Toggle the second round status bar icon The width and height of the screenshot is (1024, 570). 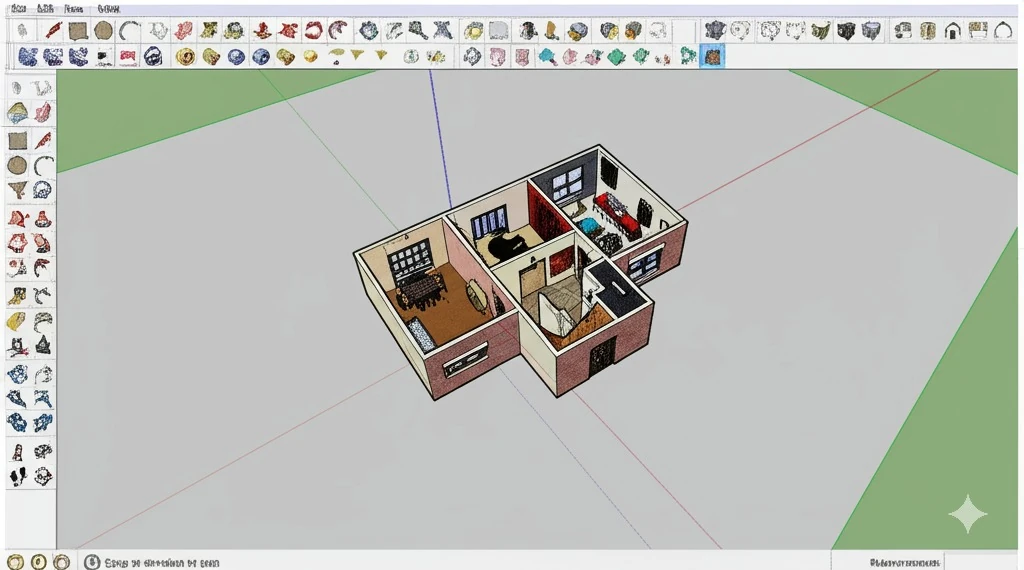(39, 562)
